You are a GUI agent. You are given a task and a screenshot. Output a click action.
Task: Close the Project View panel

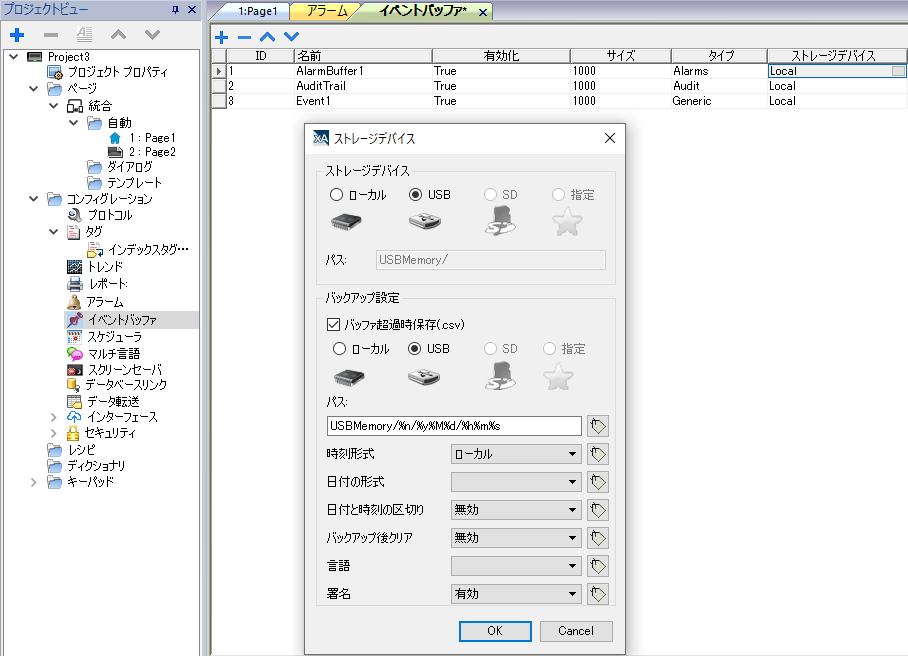click(x=192, y=9)
